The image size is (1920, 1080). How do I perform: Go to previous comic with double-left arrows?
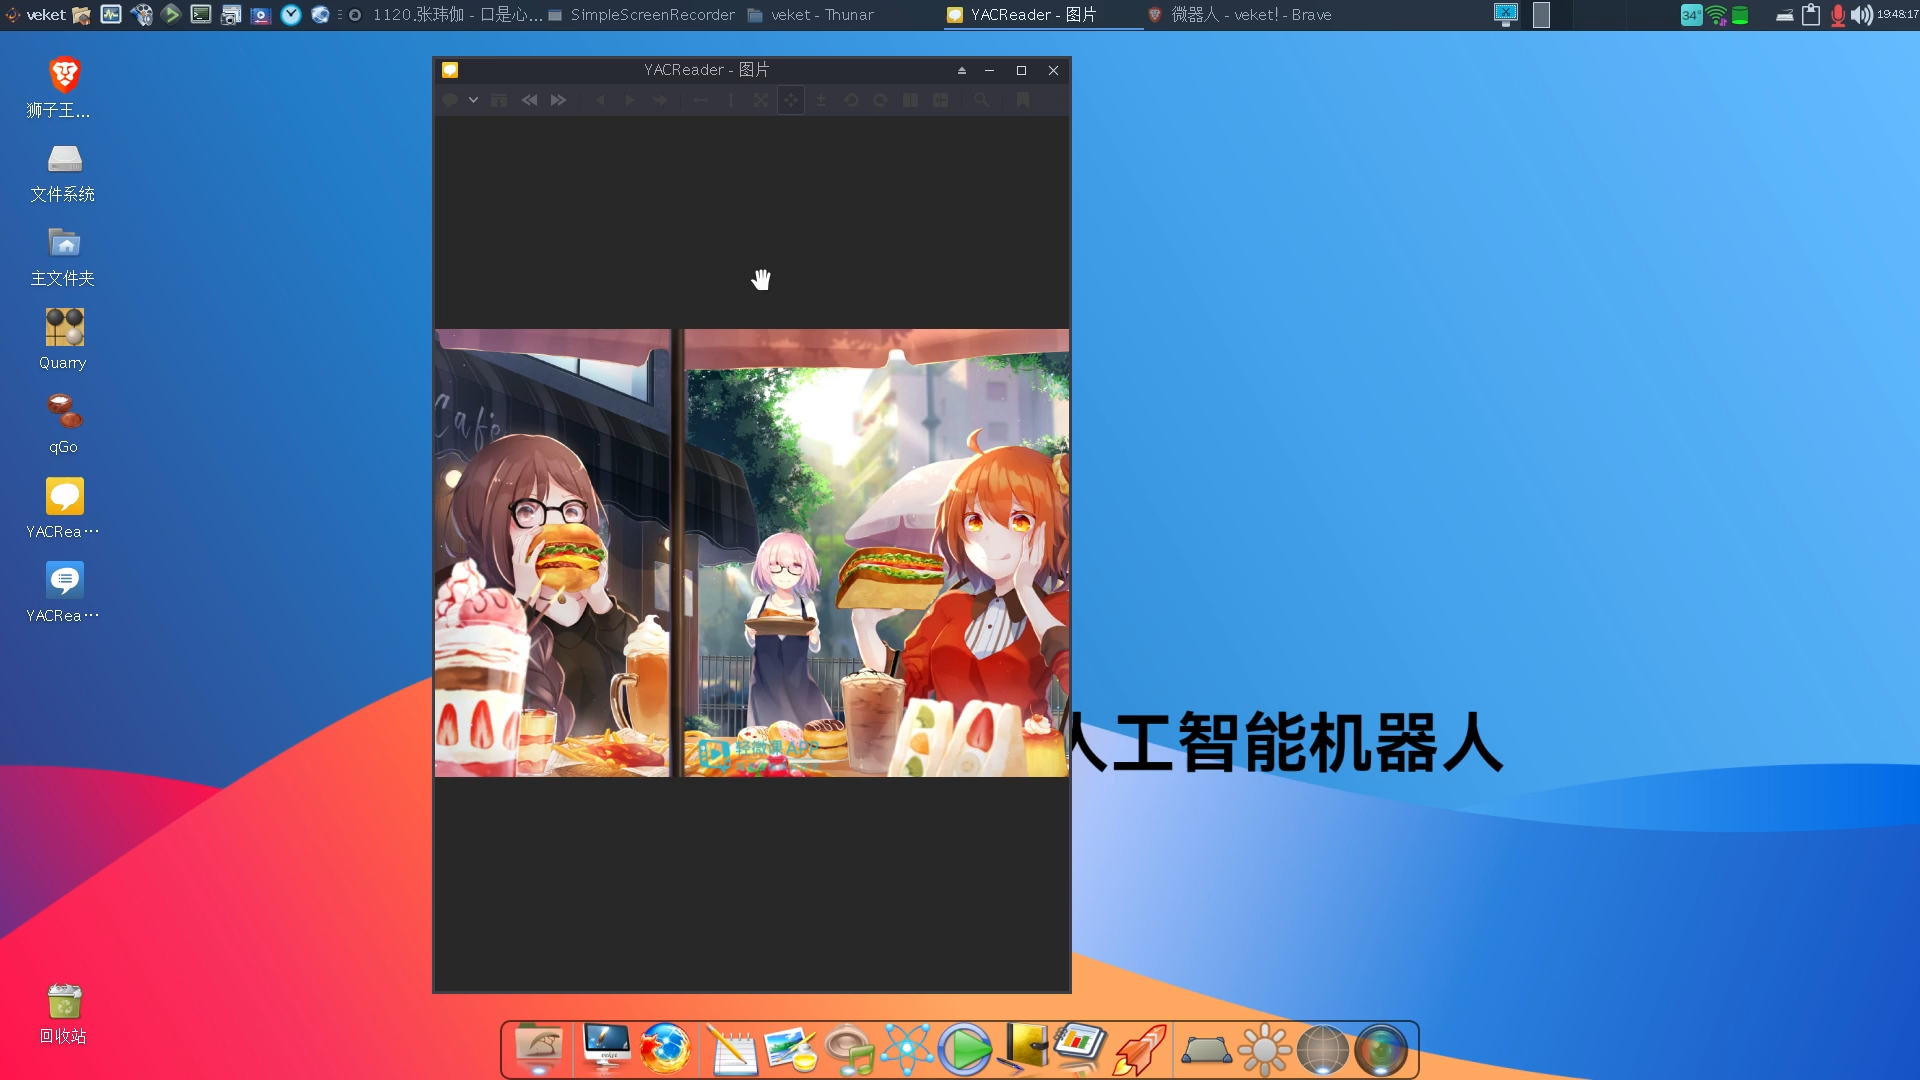pyautogui.click(x=529, y=100)
